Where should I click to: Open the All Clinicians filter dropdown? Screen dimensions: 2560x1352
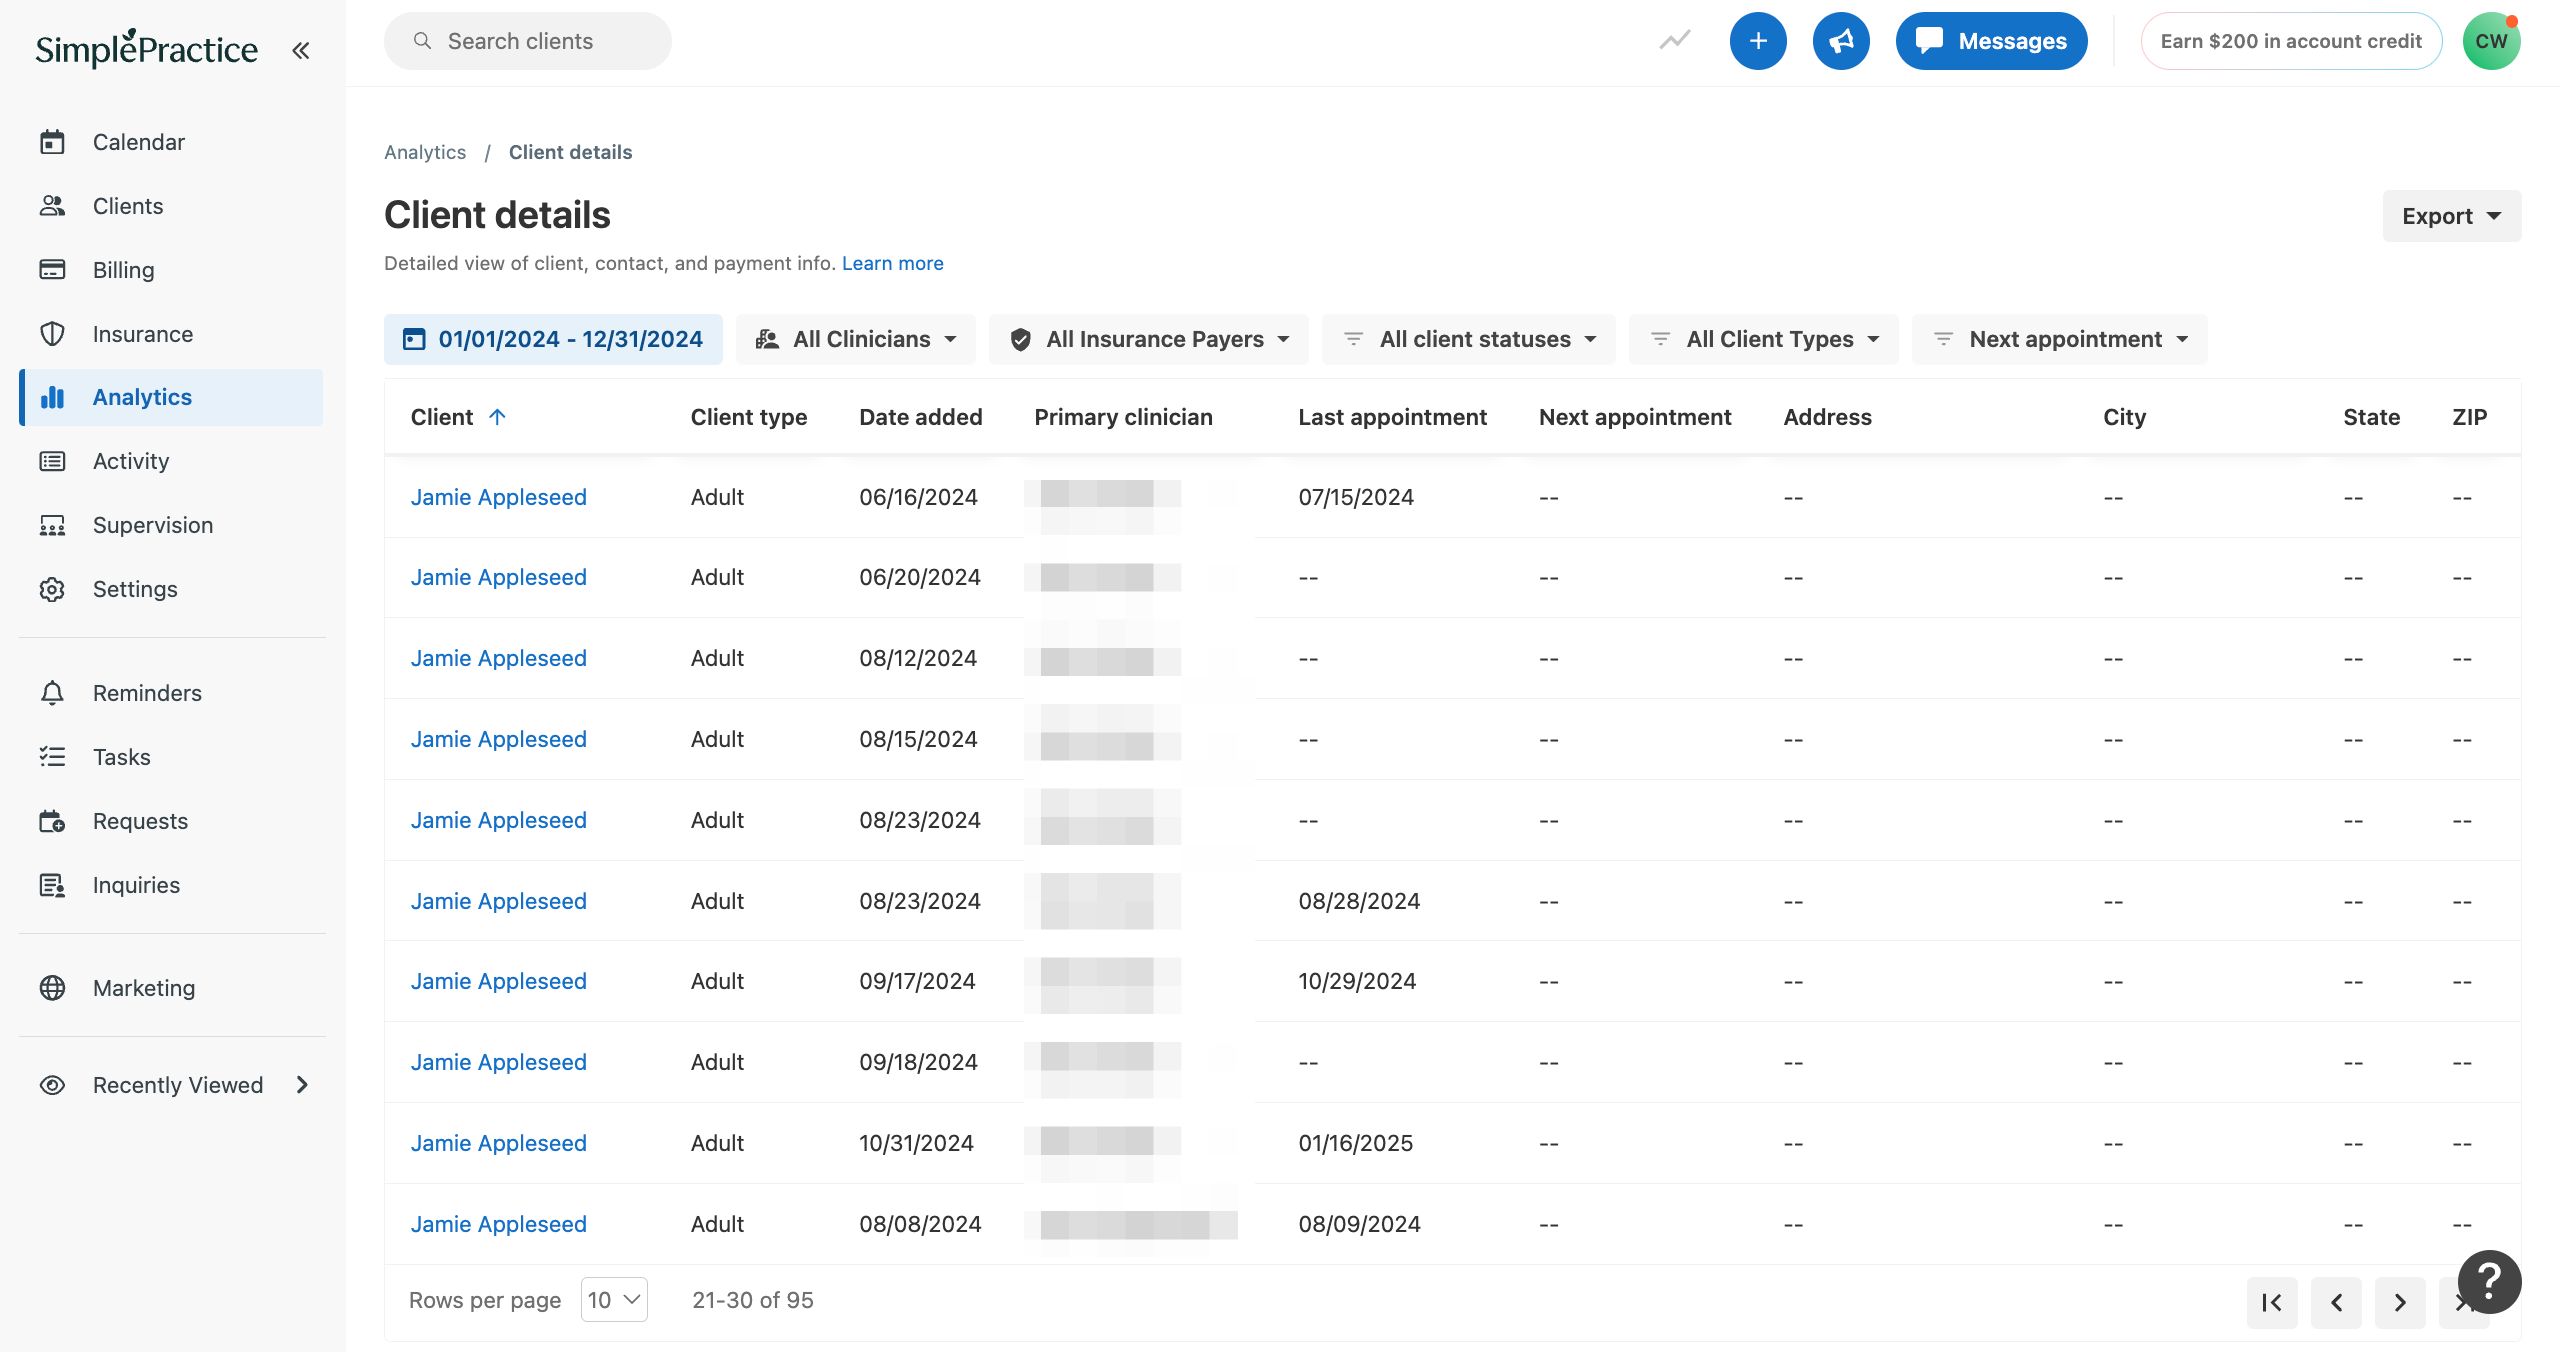point(855,339)
